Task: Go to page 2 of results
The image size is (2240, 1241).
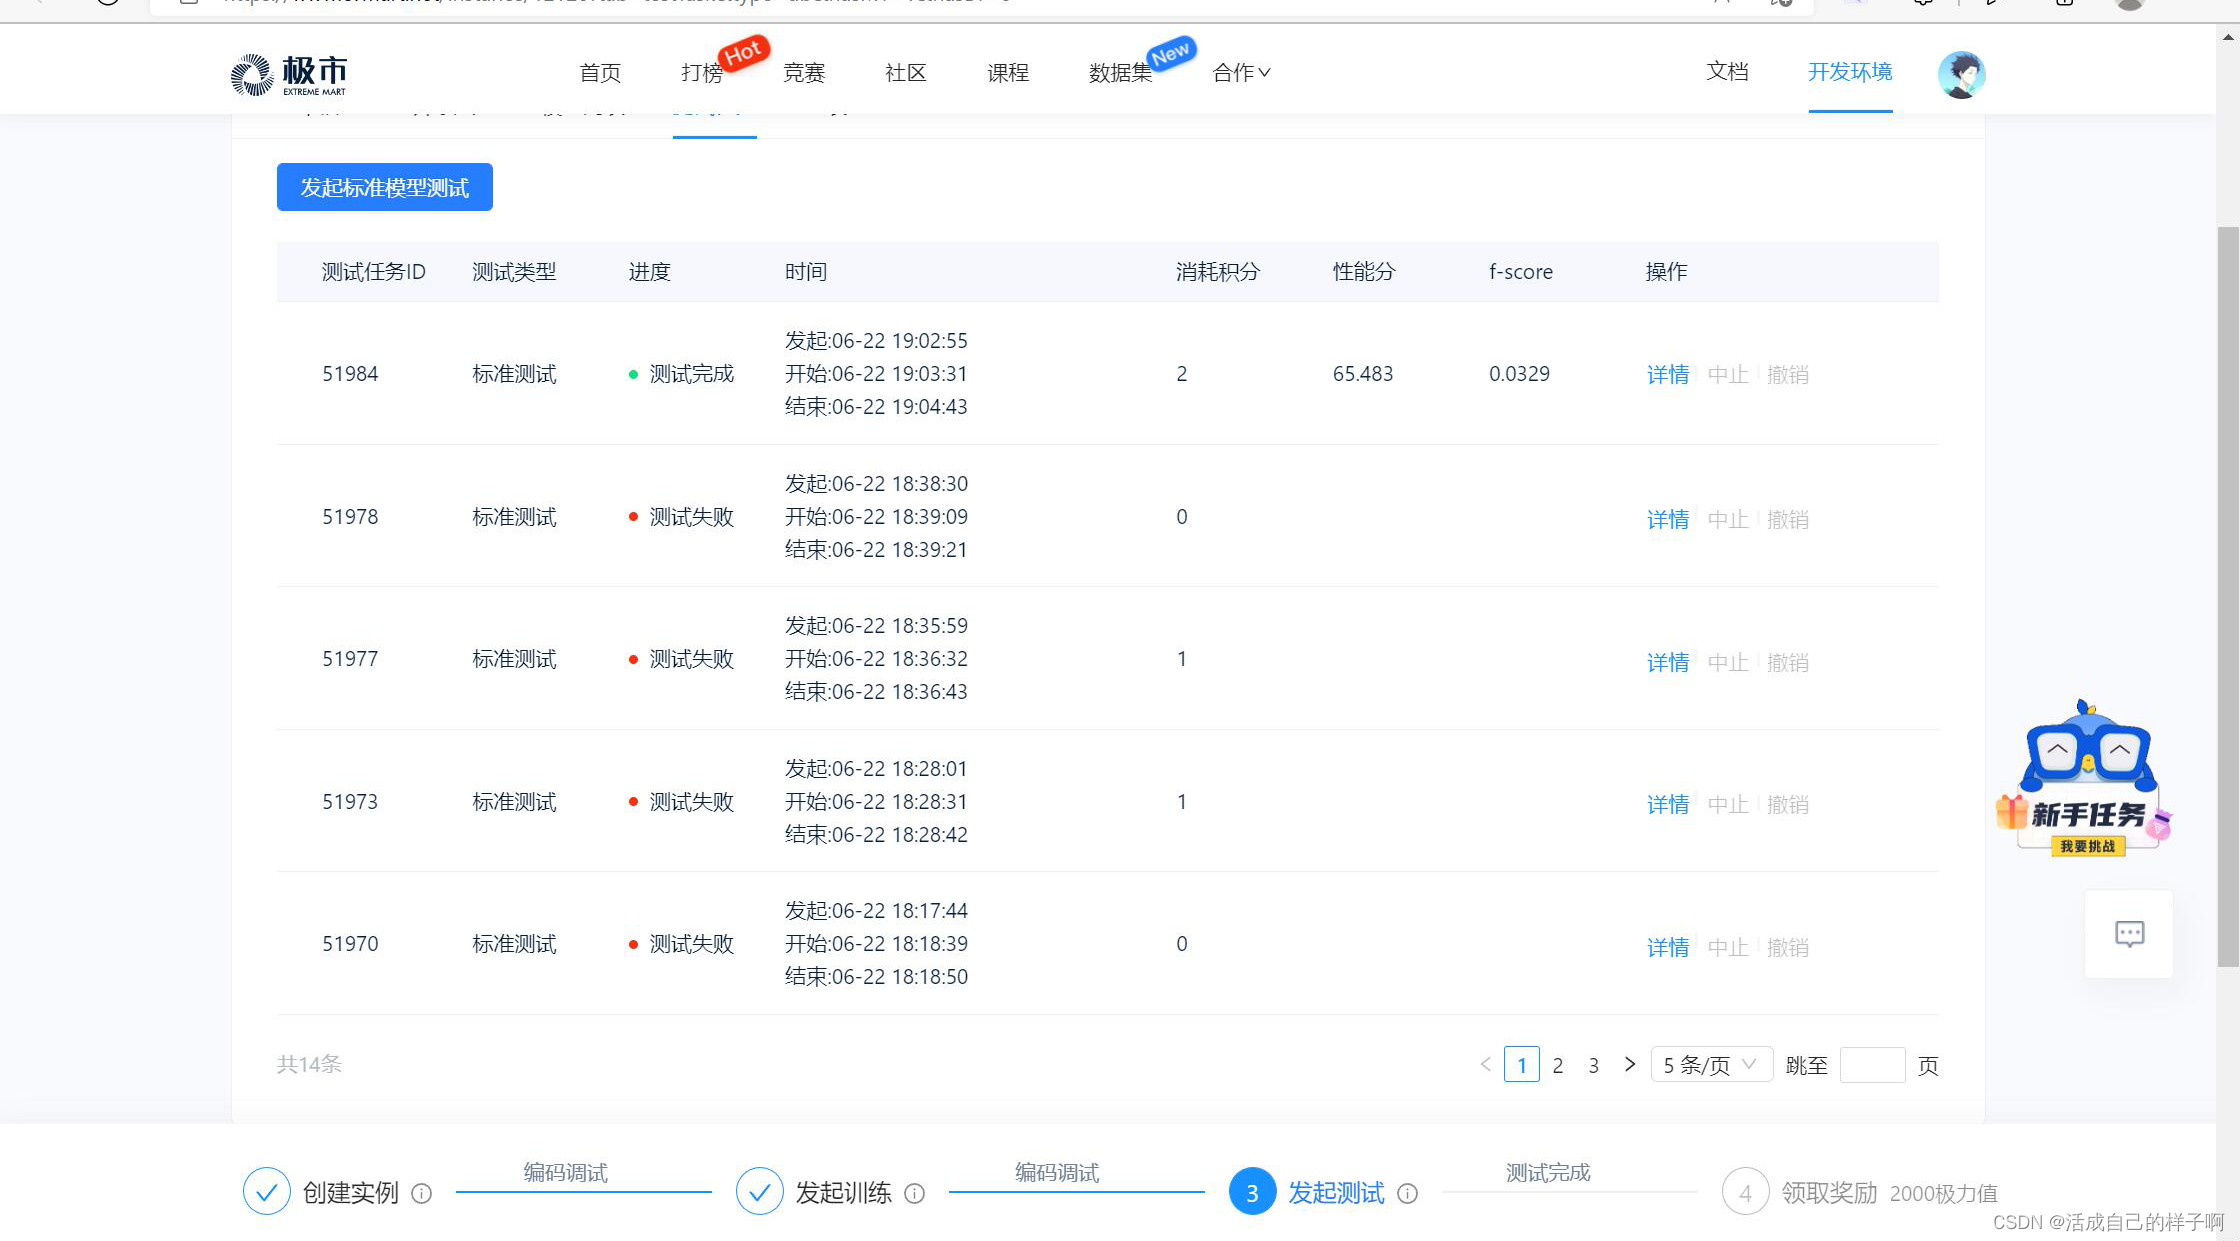Action: [x=1557, y=1065]
